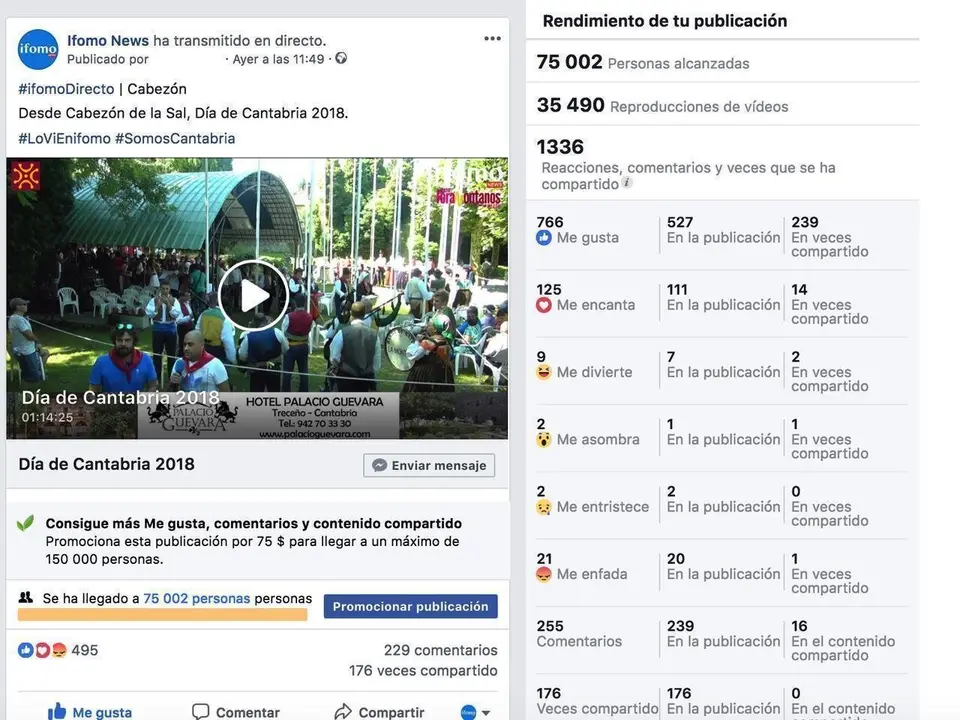Open the 229 comentarios list
This screenshot has height=720, width=960.
(441, 650)
